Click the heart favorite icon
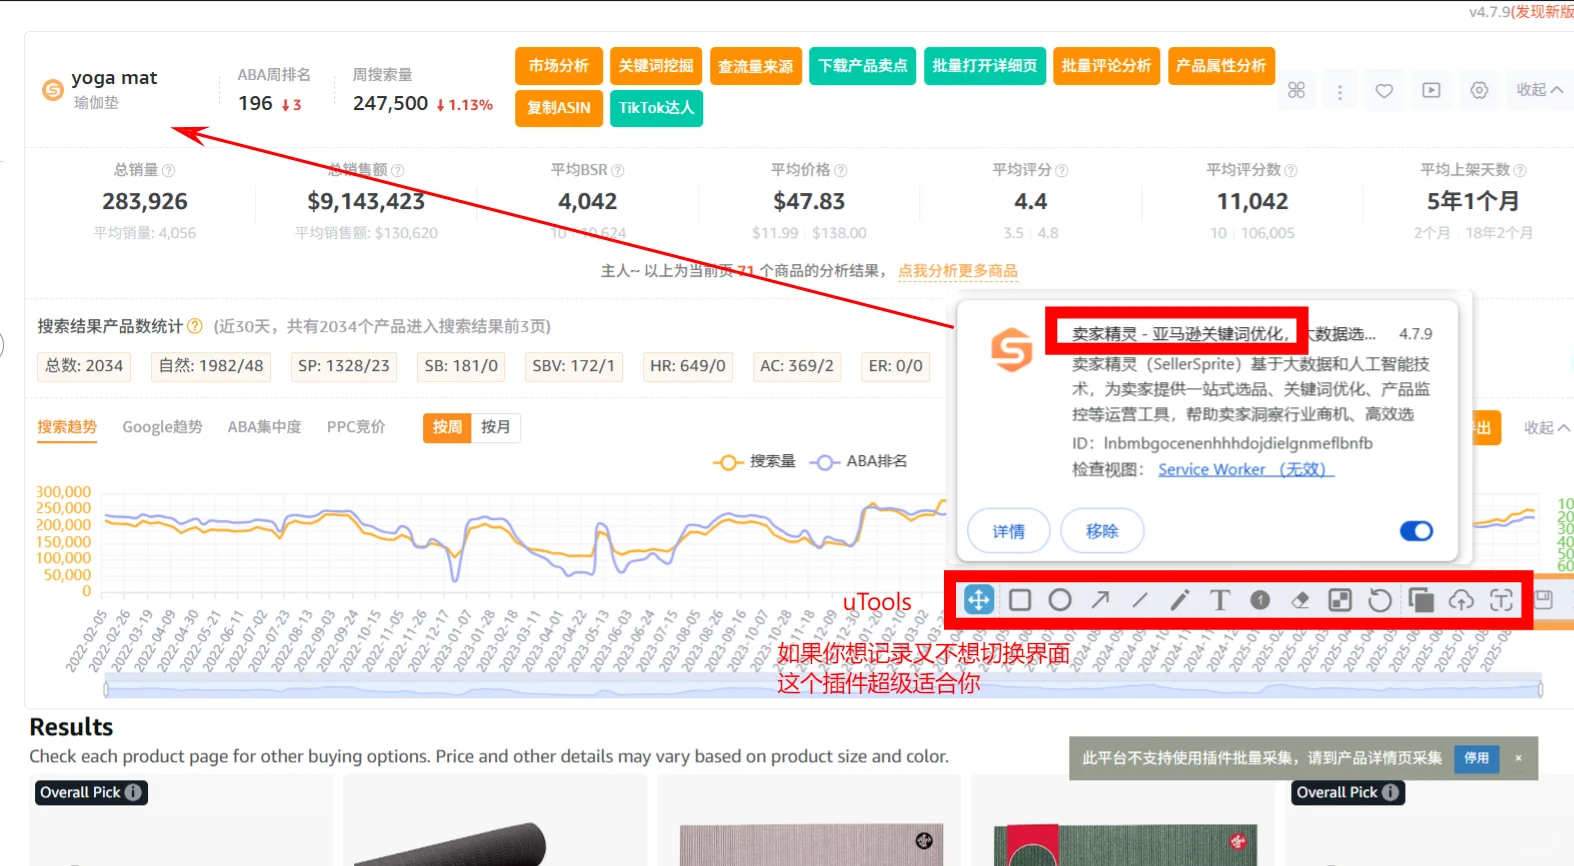The height and width of the screenshot is (866, 1574). point(1384,90)
